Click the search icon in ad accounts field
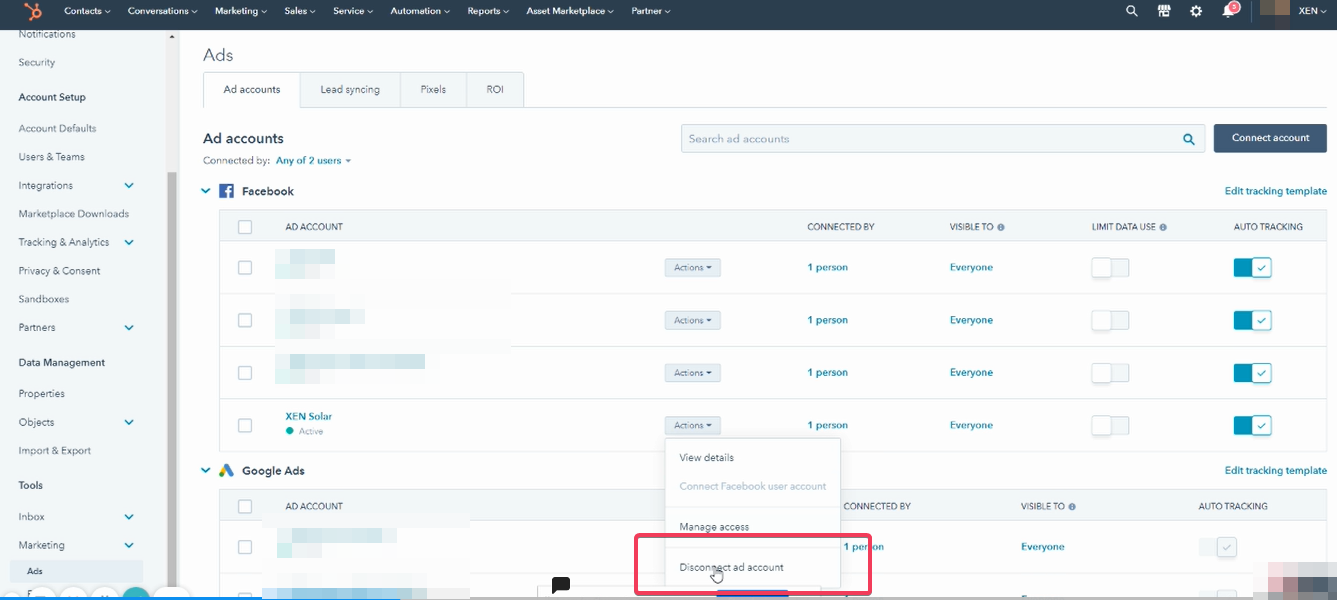The height and width of the screenshot is (600, 1337). (1189, 139)
